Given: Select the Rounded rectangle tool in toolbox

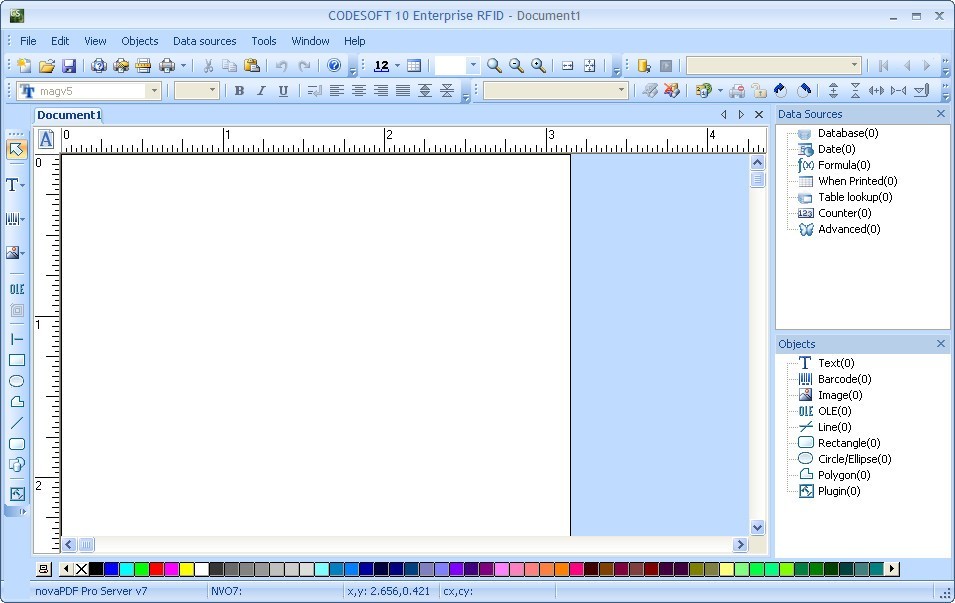Looking at the screenshot, I should coord(16,444).
